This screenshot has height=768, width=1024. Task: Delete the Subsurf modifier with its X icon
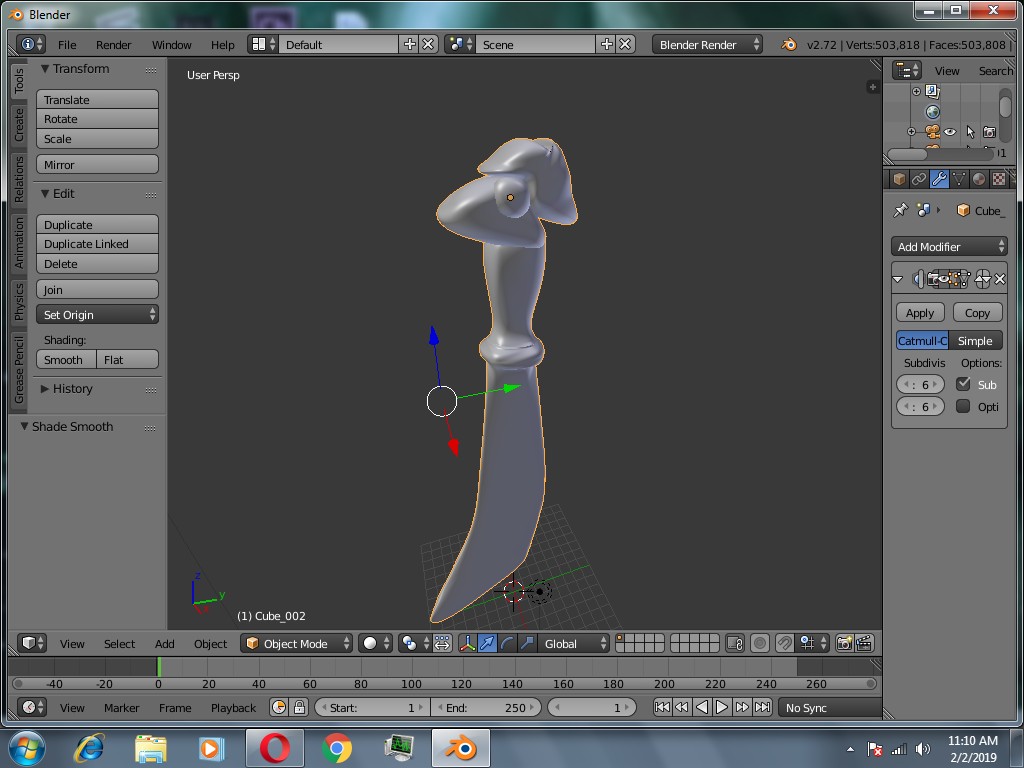pos(999,279)
